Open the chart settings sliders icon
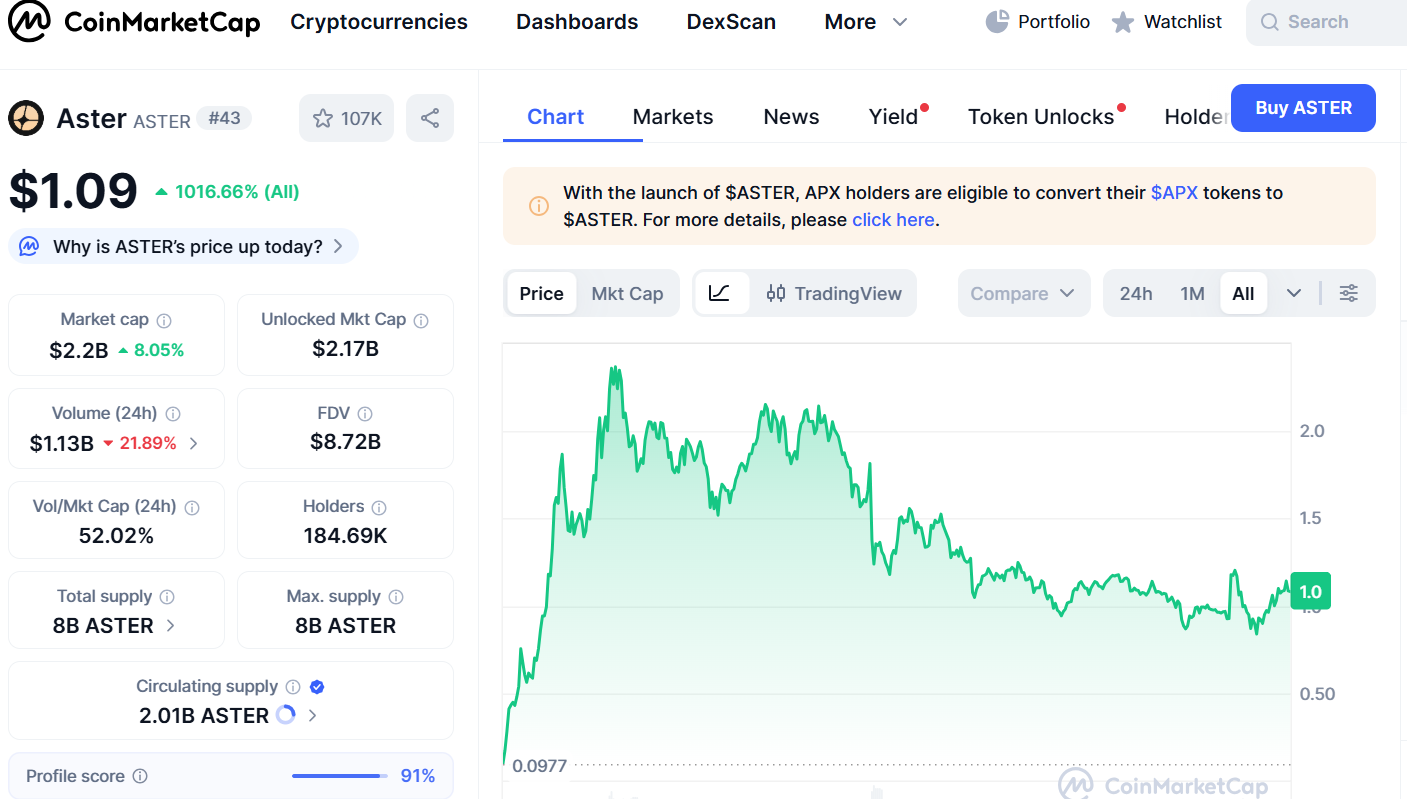This screenshot has width=1407, height=799. pos(1348,293)
